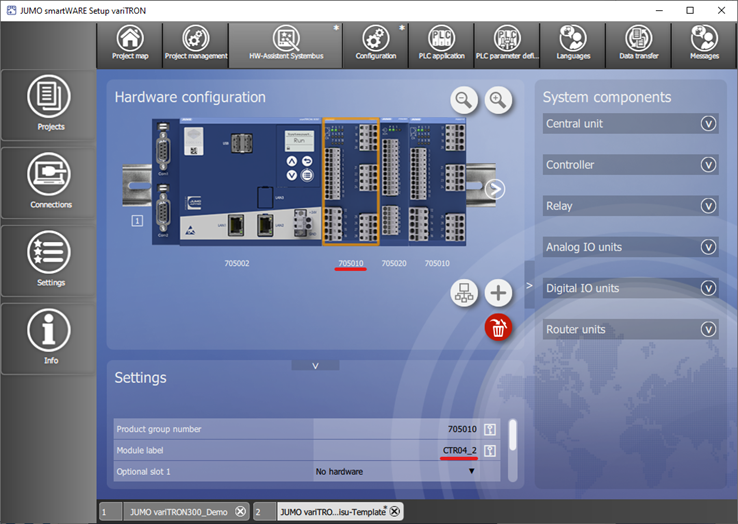Collapse the hardware configuration panel chevron
This screenshot has width=738, height=524.
point(315,366)
